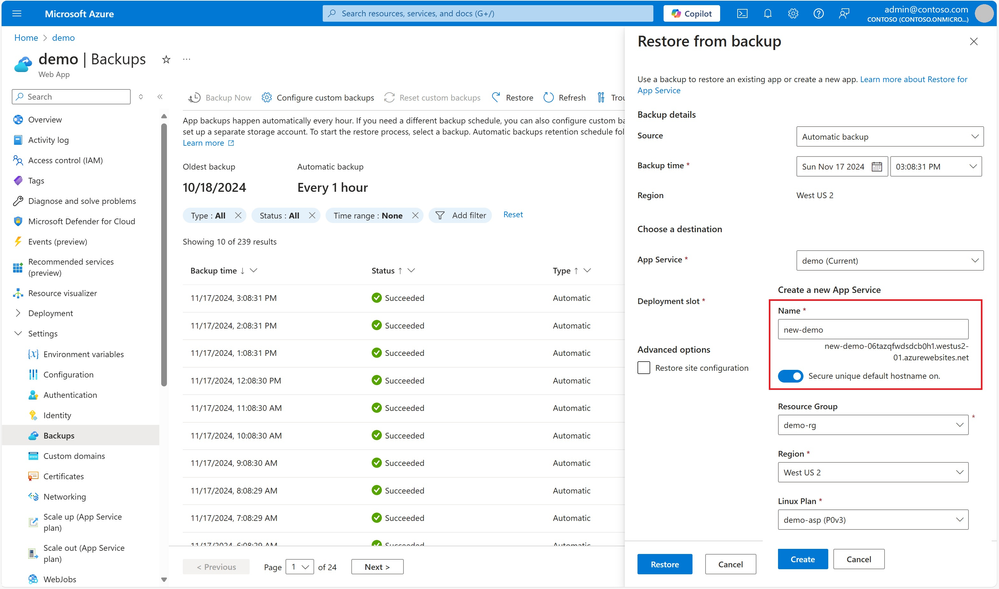The image size is (999, 589).
Task: Open the new app Region dropdown
Action: pos(873,472)
